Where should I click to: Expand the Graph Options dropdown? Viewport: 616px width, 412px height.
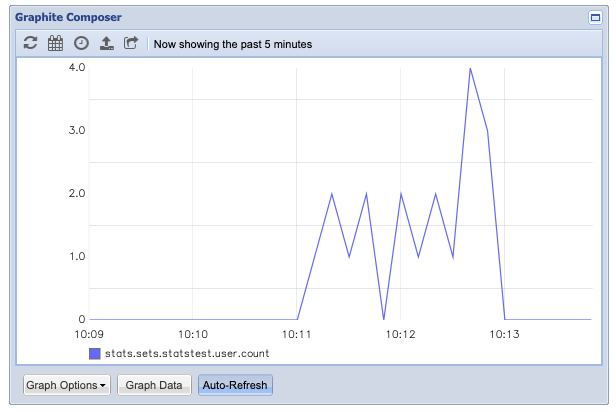click(x=67, y=385)
